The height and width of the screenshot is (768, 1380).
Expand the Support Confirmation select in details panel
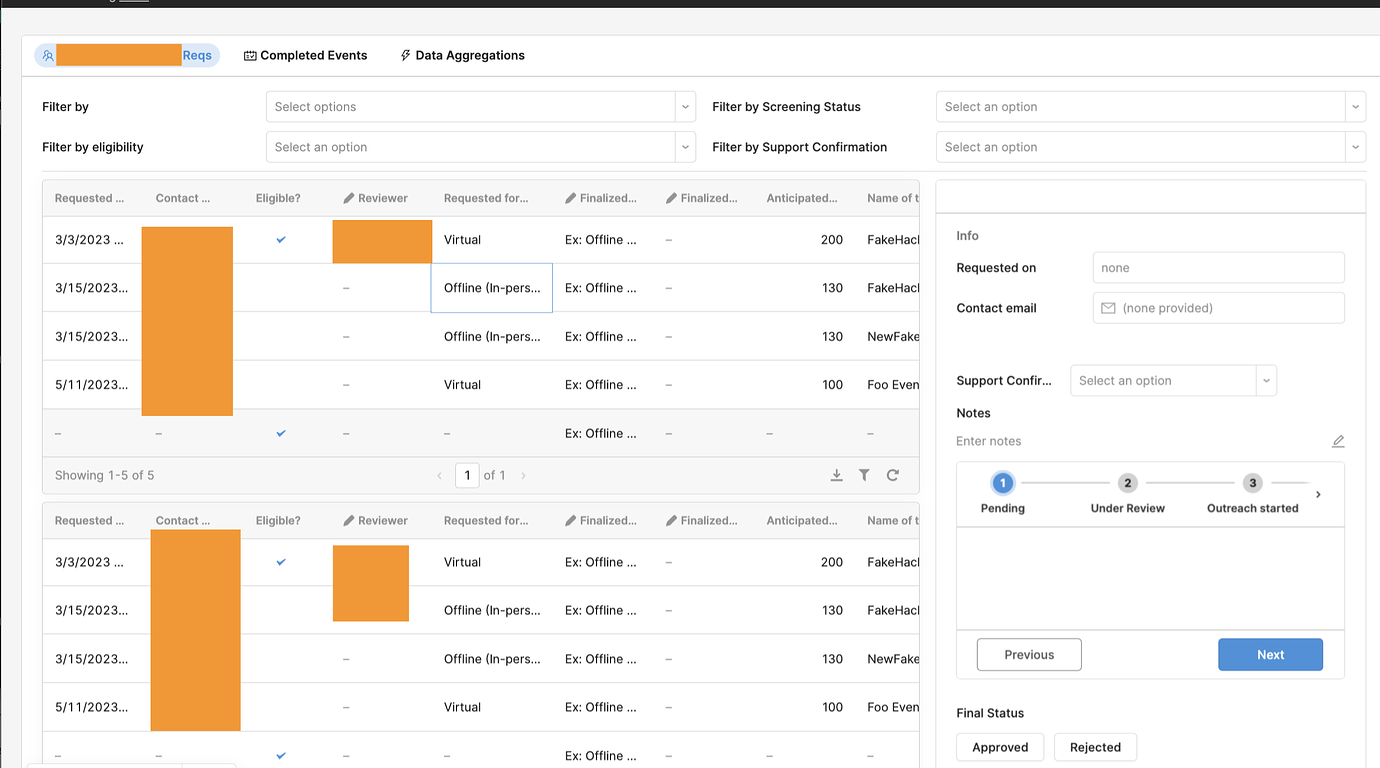click(x=1173, y=381)
